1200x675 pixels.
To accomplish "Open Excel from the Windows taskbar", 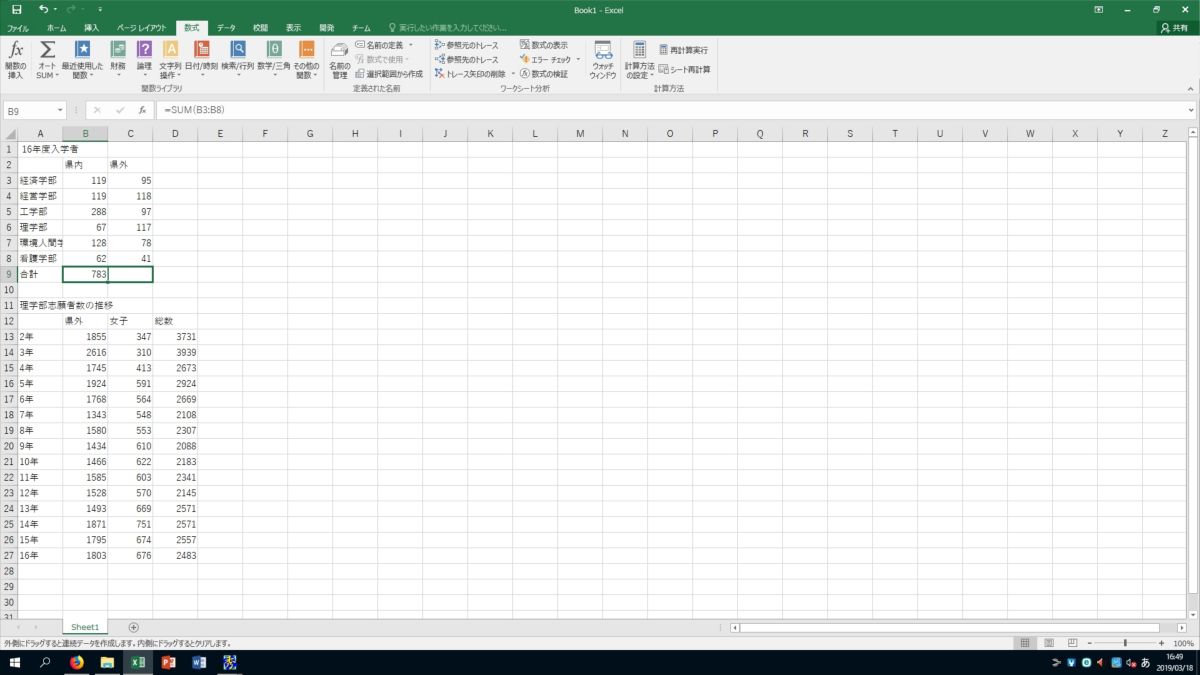I will pos(138,662).
